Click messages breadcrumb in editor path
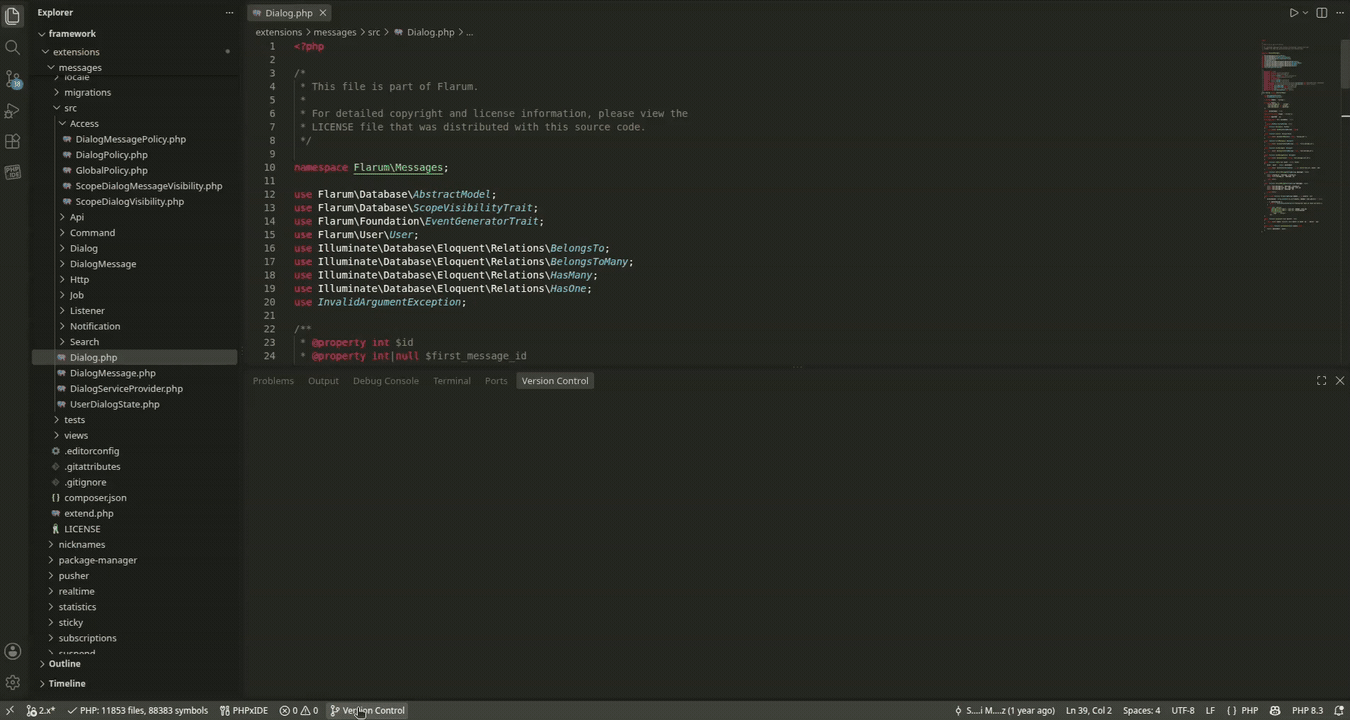This screenshot has width=1350, height=720. click(335, 32)
